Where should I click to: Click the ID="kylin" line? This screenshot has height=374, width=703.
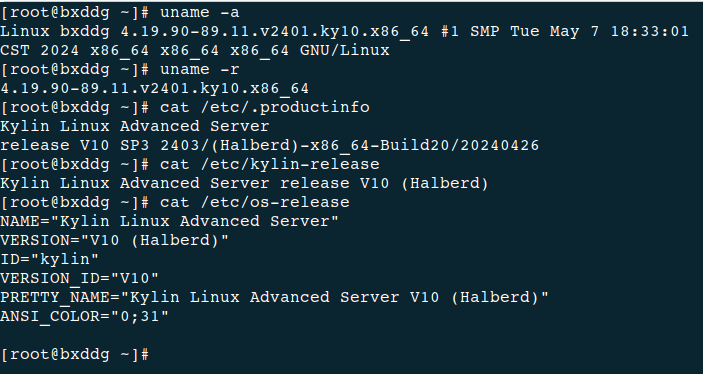pos(49,259)
